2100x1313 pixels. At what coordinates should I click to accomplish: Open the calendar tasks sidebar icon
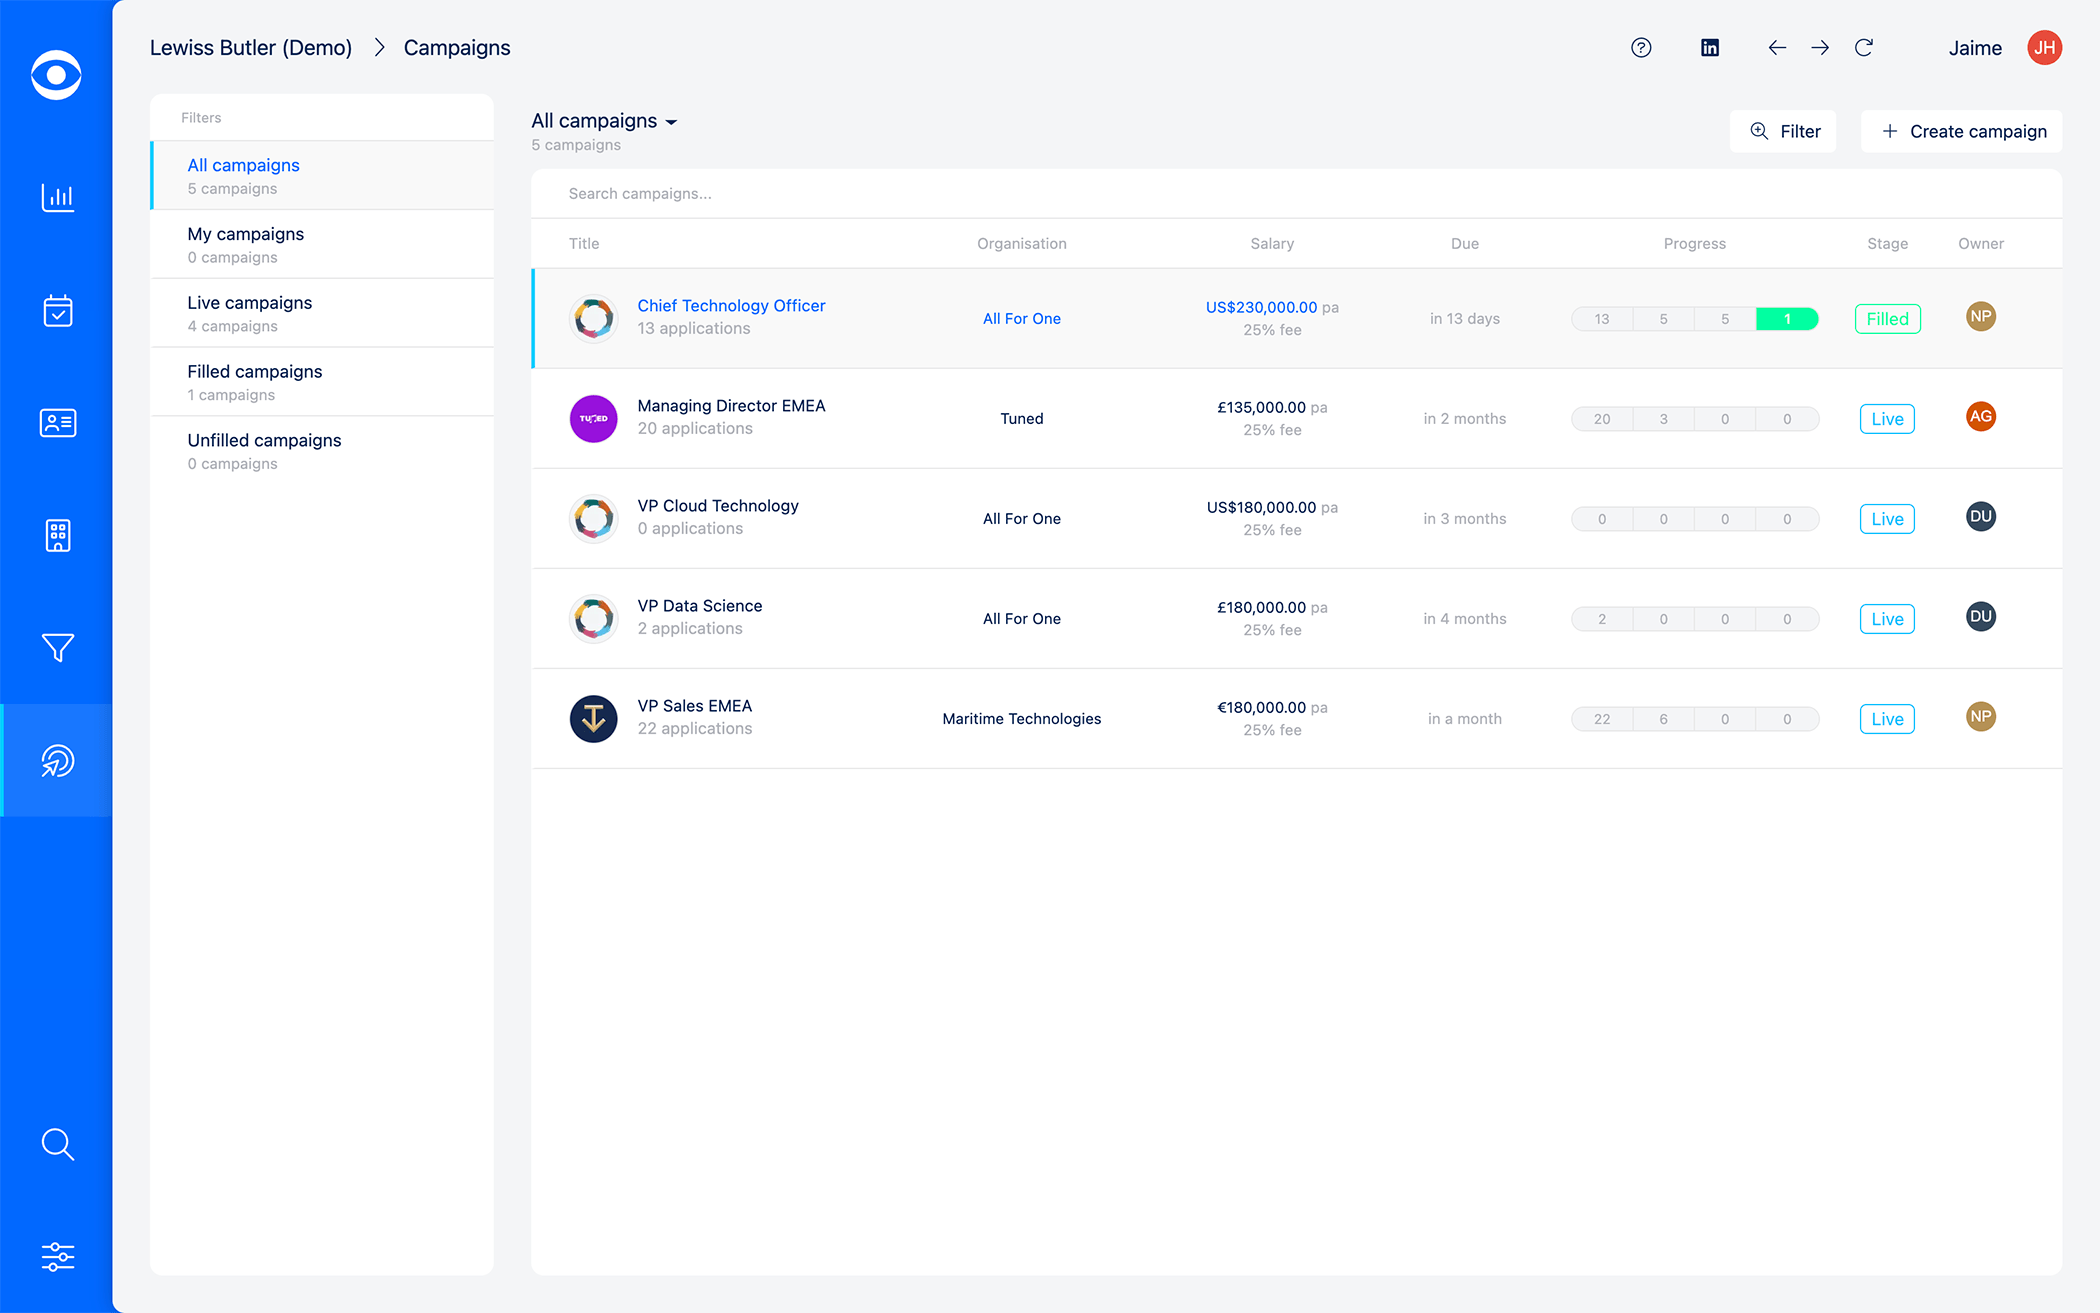coord(57,311)
